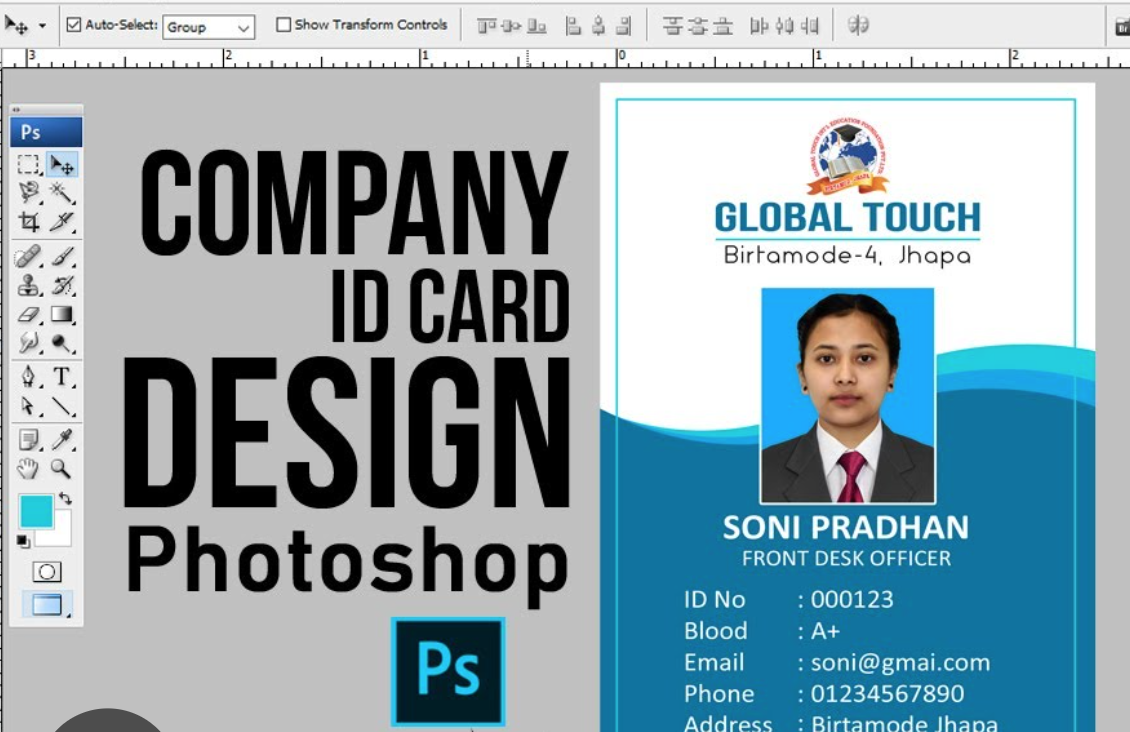Click the FRONT DESK OFFICER text
The width and height of the screenshot is (1130, 732).
(x=846, y=558)
